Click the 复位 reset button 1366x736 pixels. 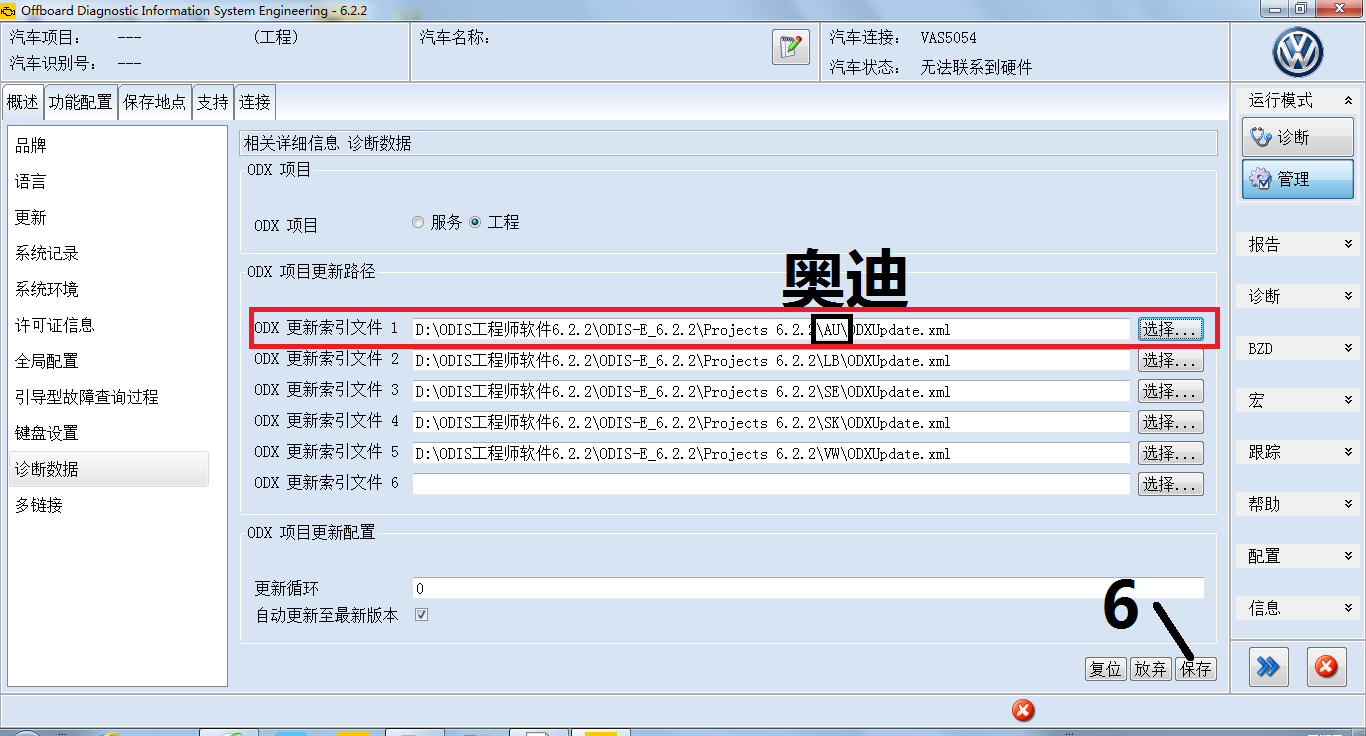point(1105,669)
